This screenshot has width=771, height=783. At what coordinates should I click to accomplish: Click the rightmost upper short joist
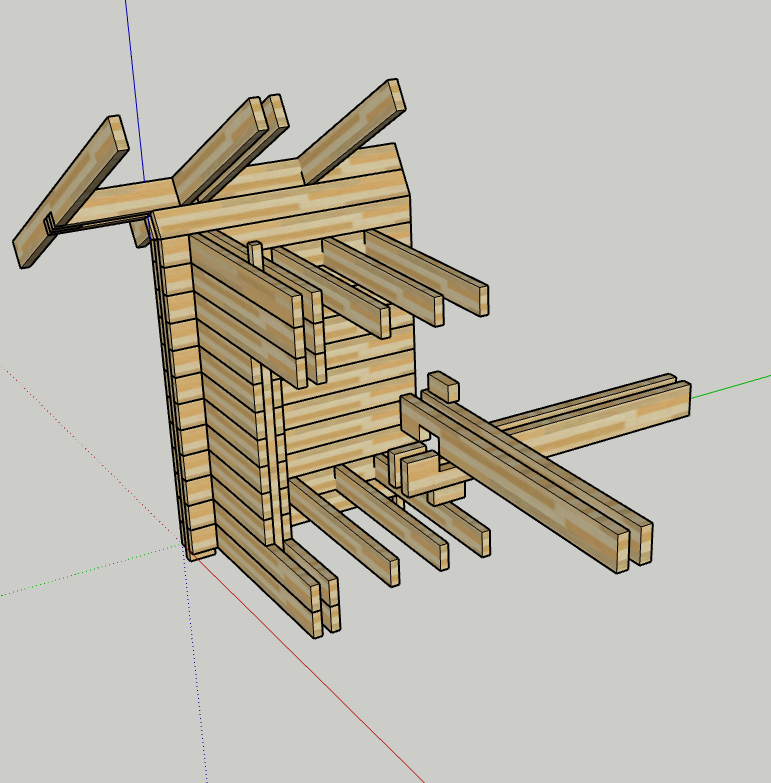click(x=427, y=272)
